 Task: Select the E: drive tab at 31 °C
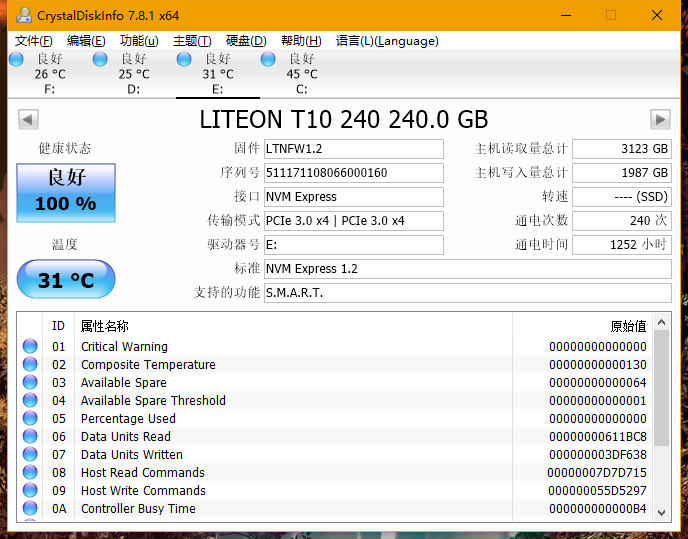[218, 74]
